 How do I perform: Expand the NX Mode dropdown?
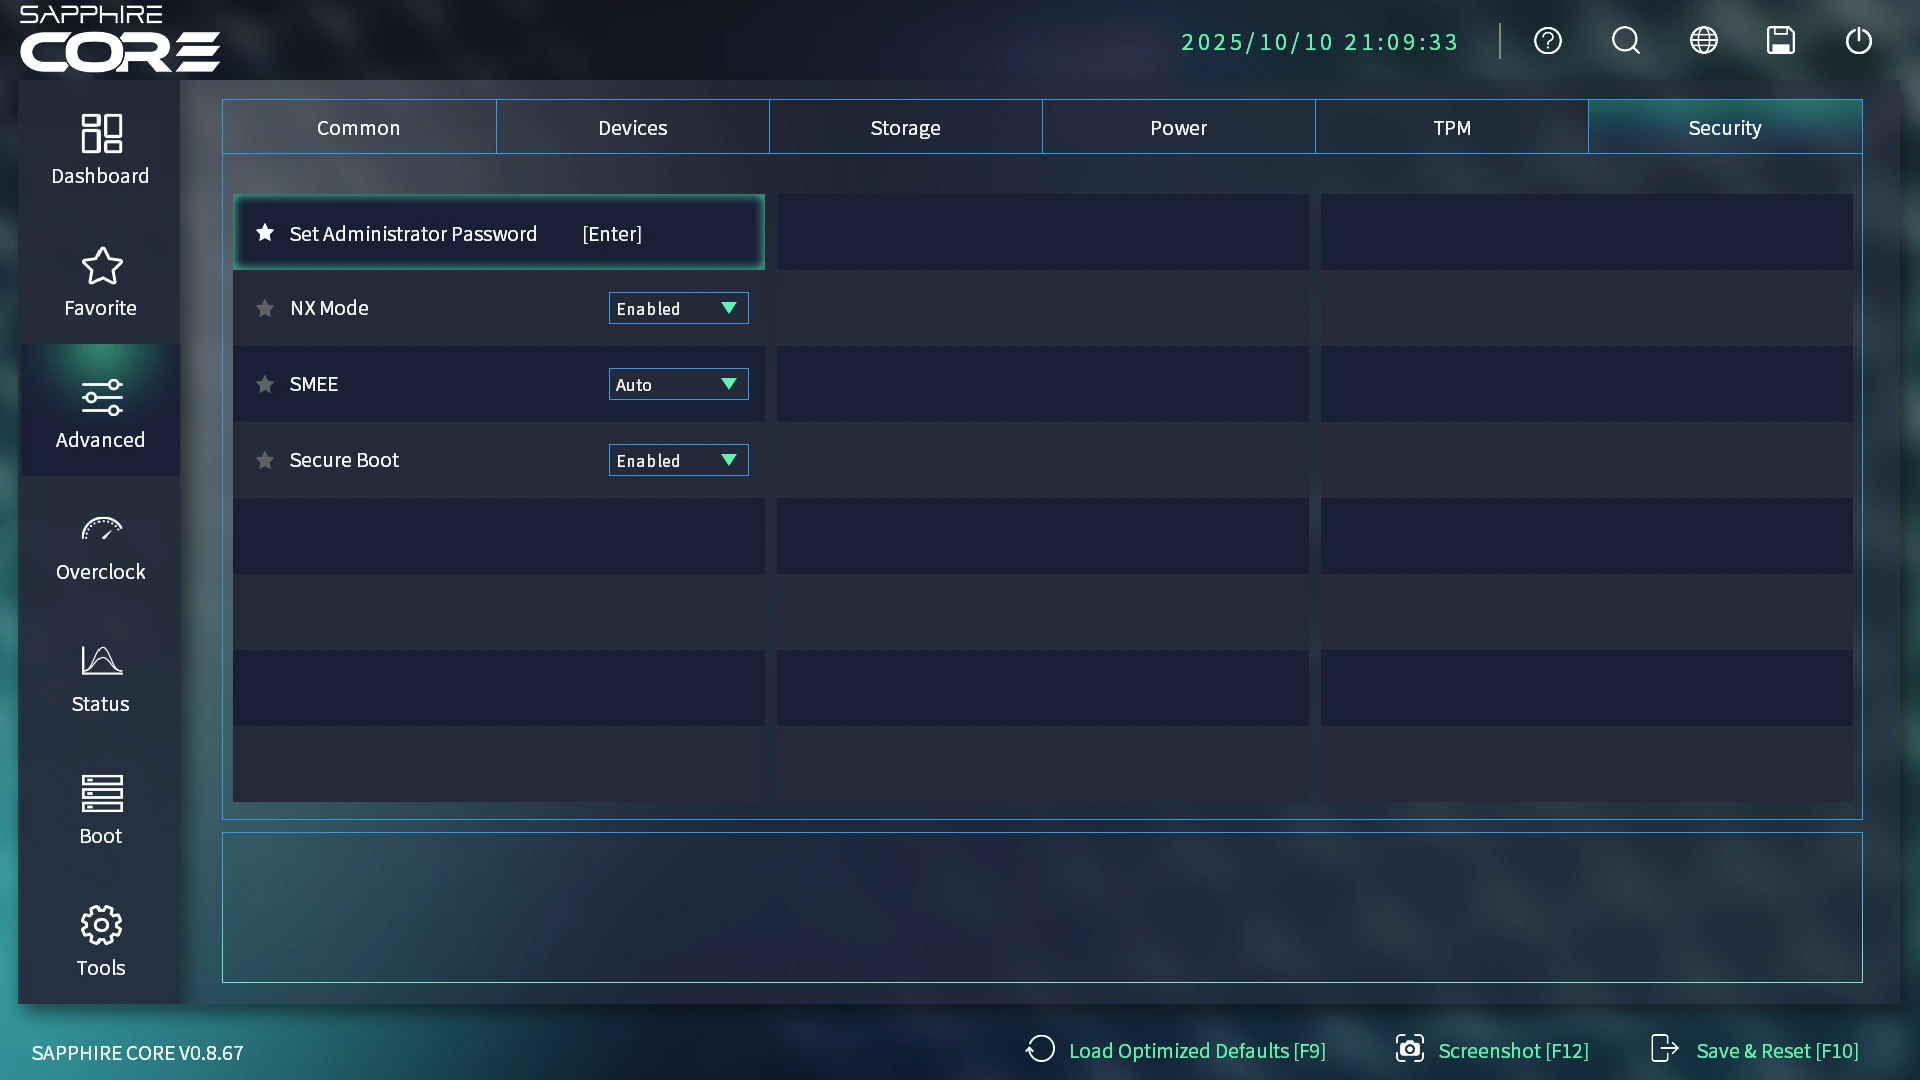[x=678, y=308]
